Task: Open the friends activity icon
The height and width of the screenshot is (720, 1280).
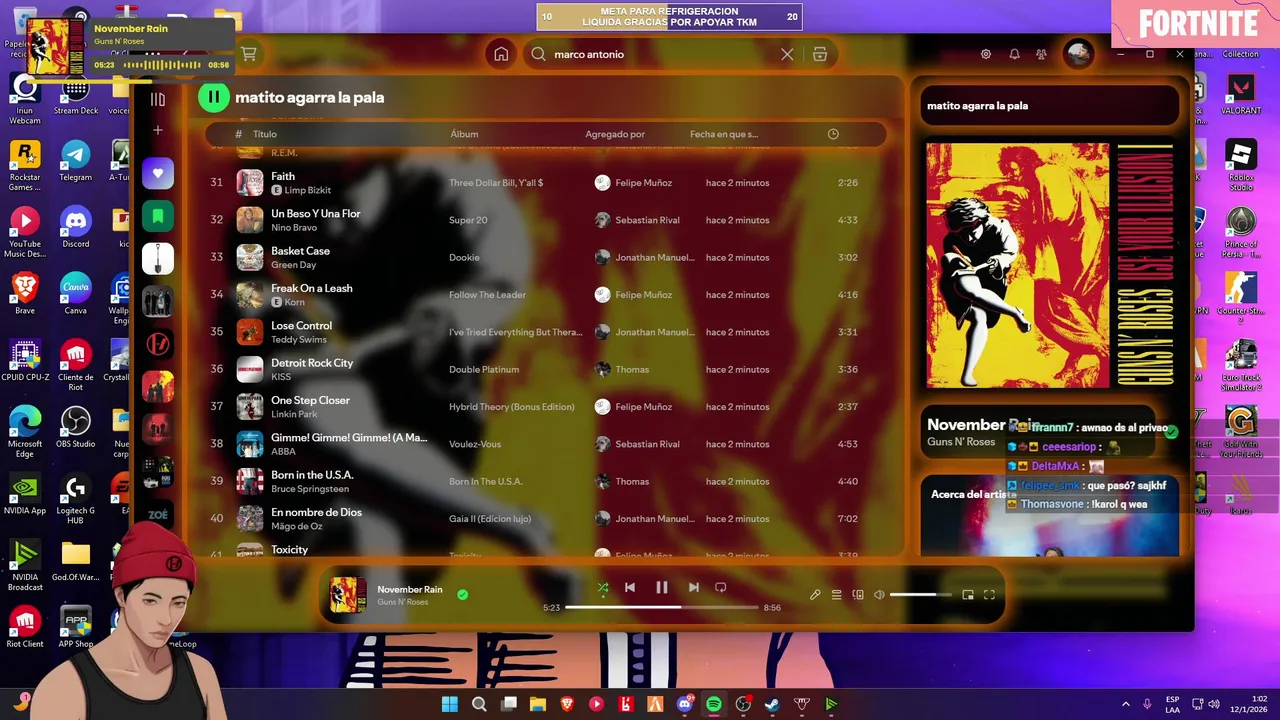Action: pyautogui.click(x=1042, y=54)
